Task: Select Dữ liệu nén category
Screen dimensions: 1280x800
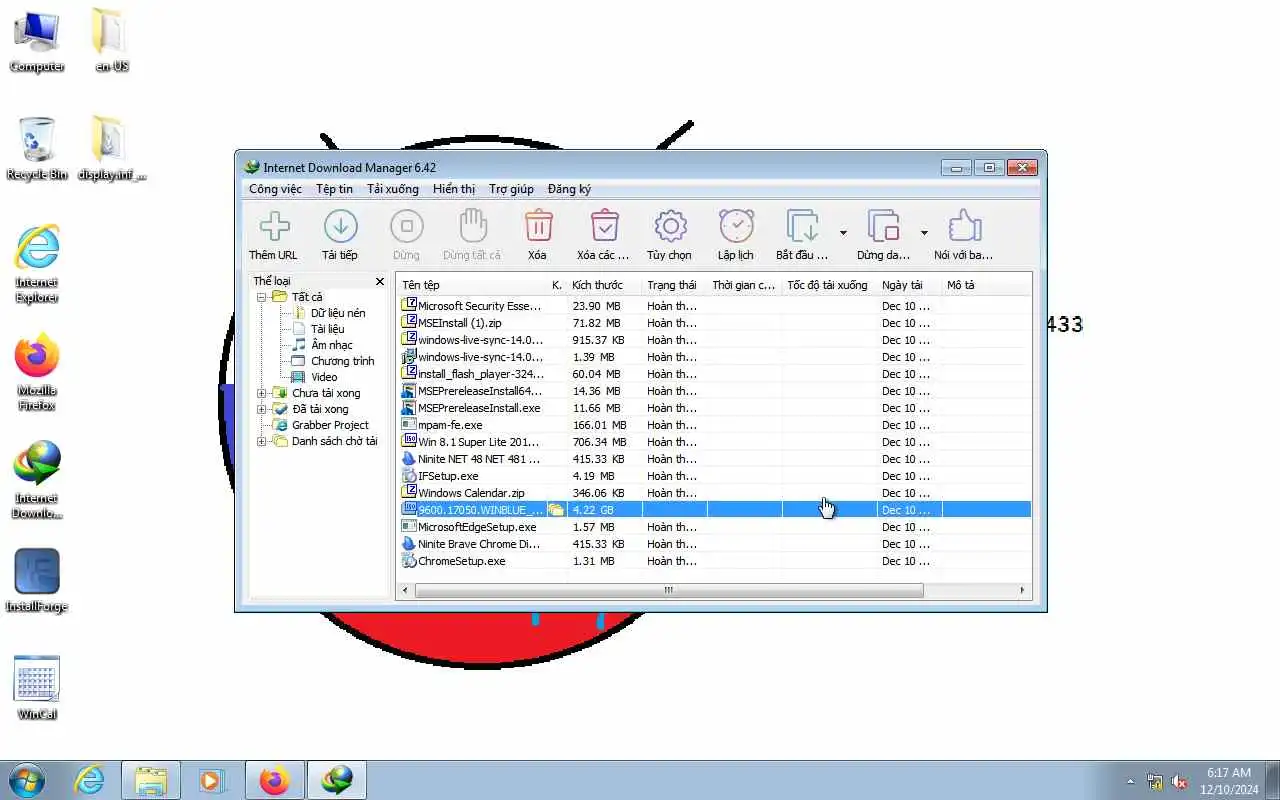Action: pyautogui.click(x=338, y=313)
